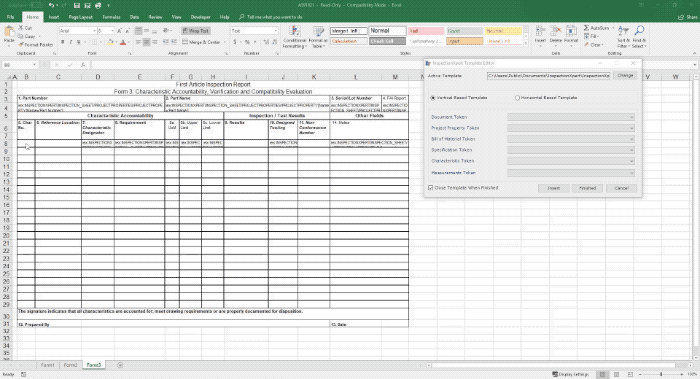Click the Insert button in Template Editor dialog

[x=554, y=188]
